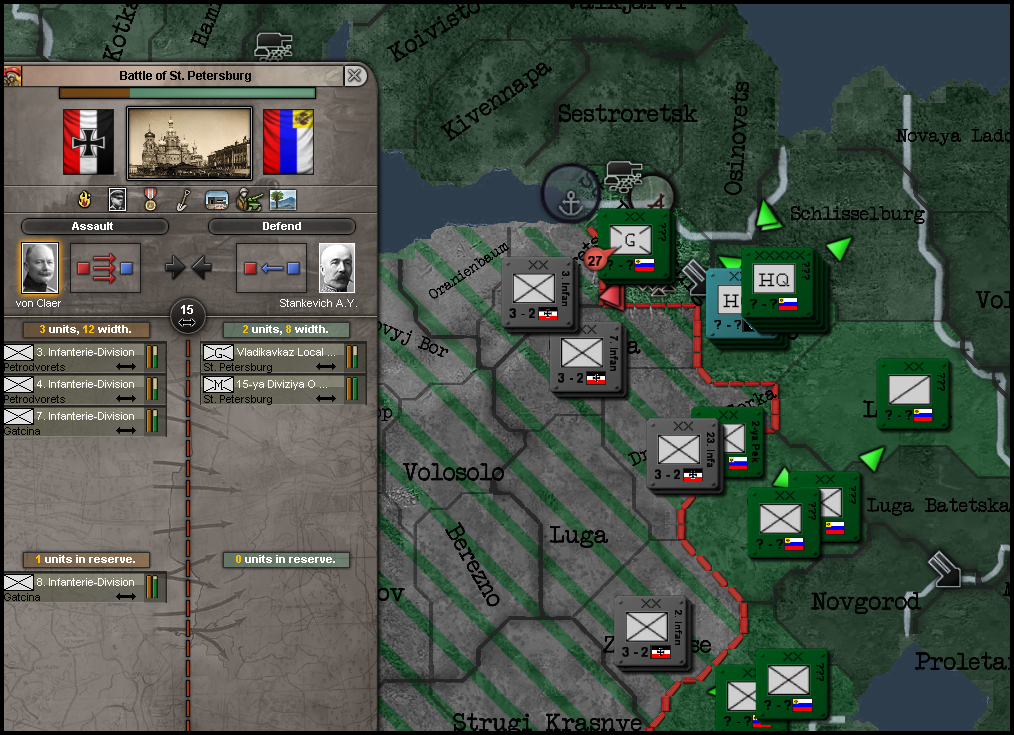
Task: Click the Berezno province label
Action: coord(473,564)
